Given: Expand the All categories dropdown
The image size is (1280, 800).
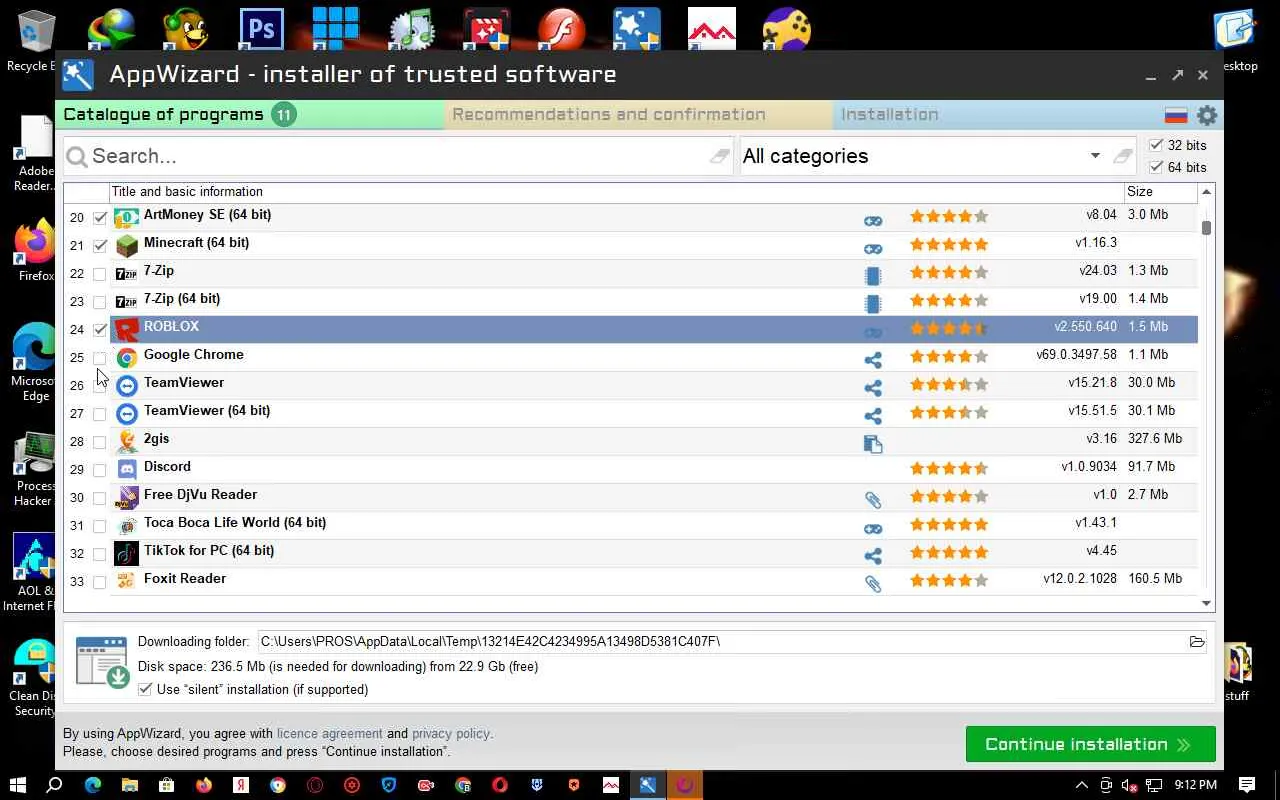Looking at the screenshot, I should [x=1095, y=156].
